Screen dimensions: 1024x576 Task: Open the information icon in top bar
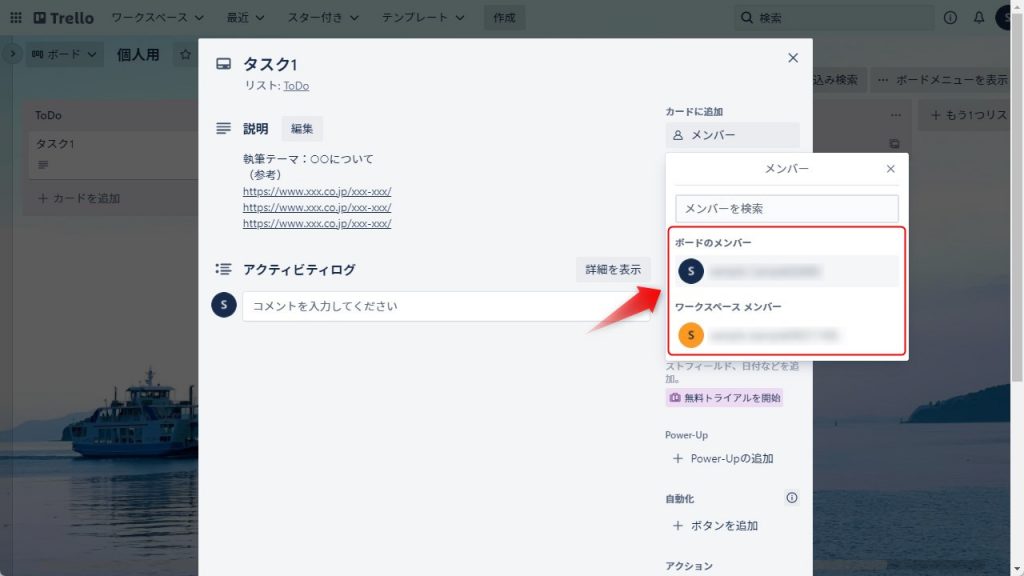pos(950,18)
